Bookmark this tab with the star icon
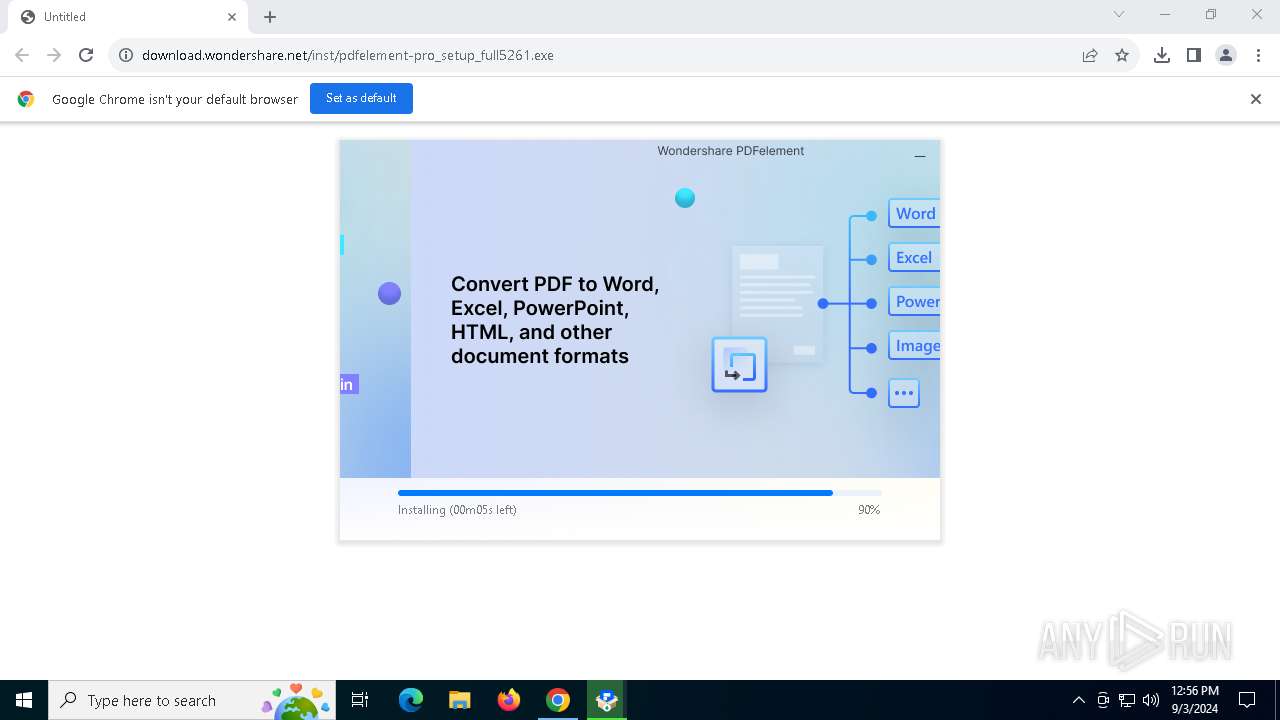 click(x=1122, y=55)
